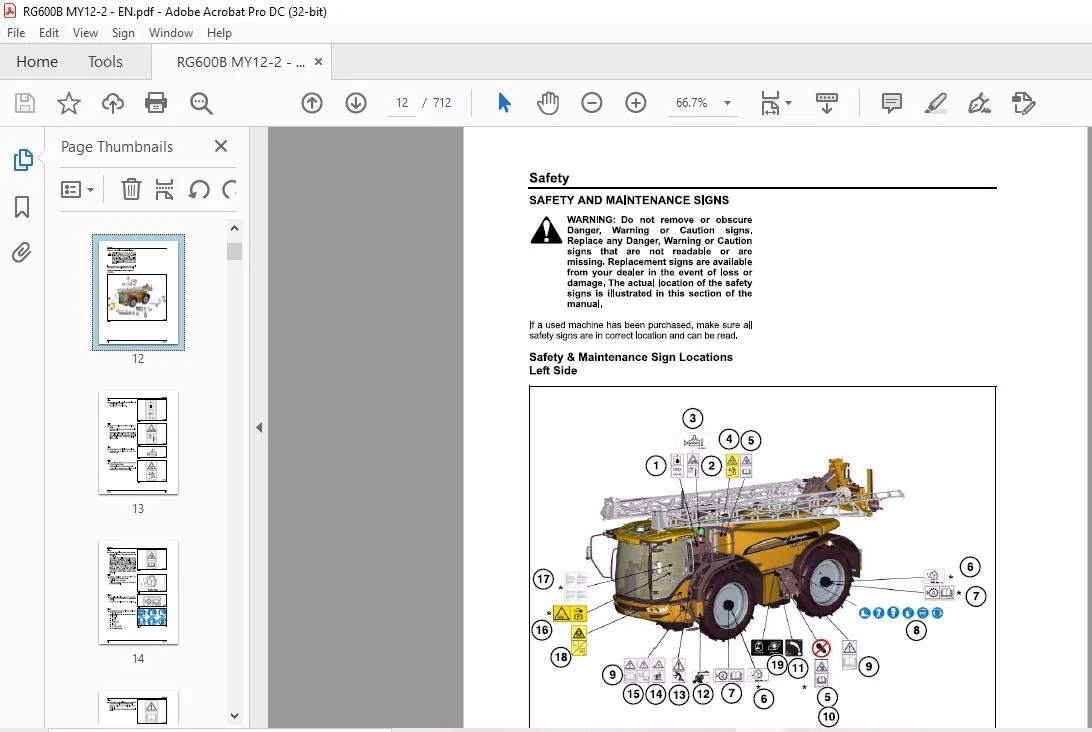Click the page number field showing 12
The width and height of the screenshot is (1092, 732).
coord(402,103)
